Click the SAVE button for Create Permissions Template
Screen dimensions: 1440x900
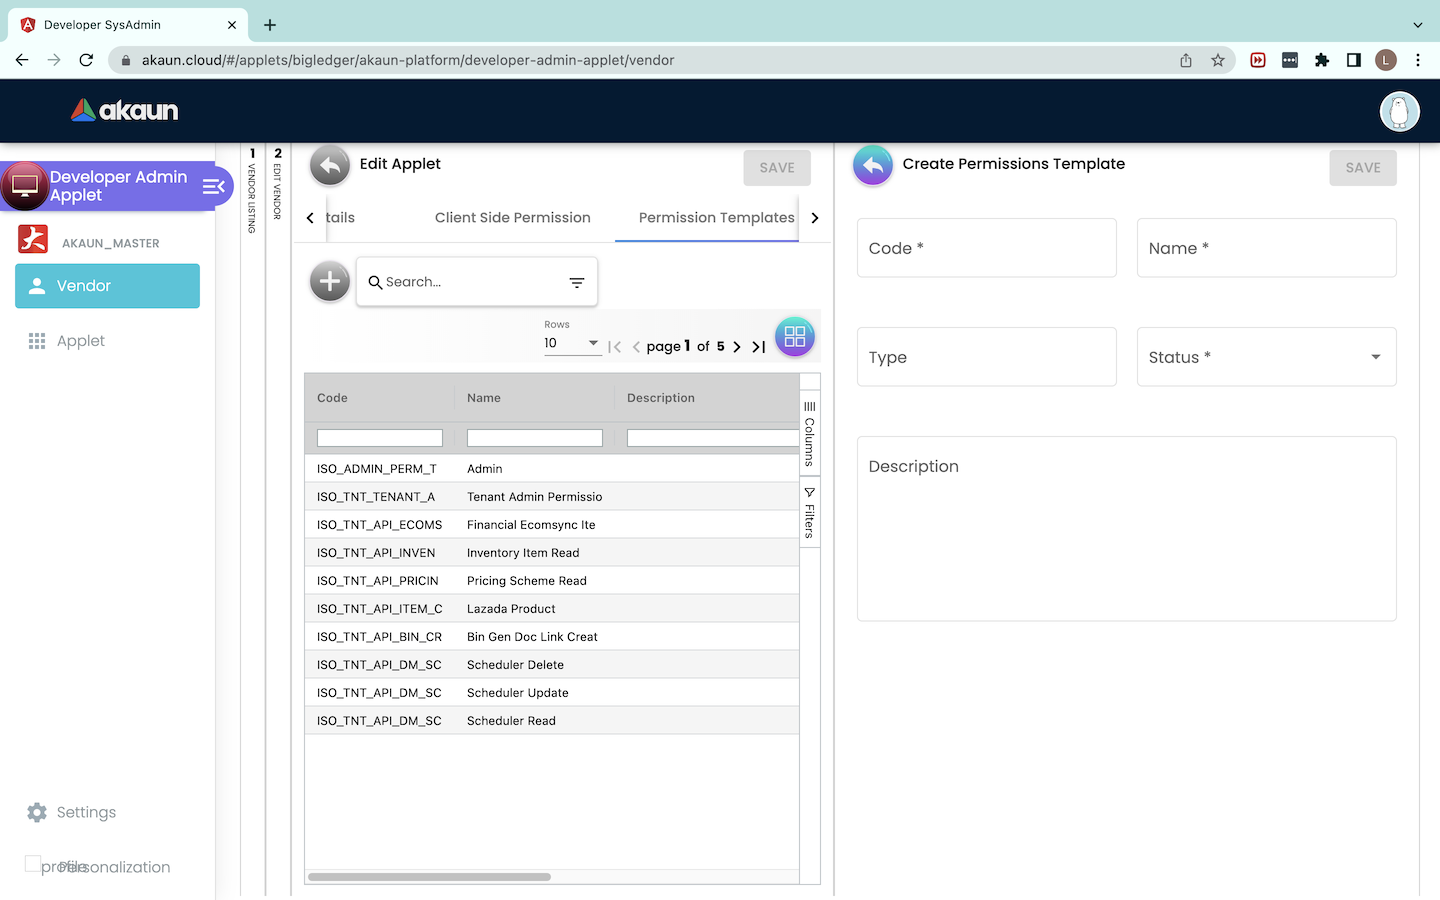tap(1362, 168)
